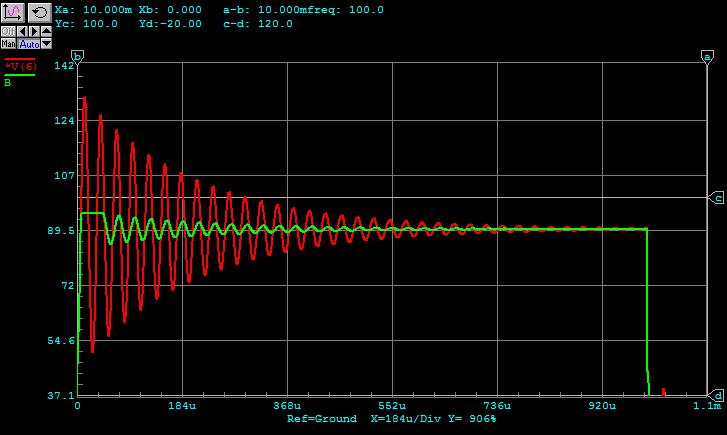The image size is (727, 435).
Task: Click the reset/refresh circular arrow button
Action: (x=39, y=12)
